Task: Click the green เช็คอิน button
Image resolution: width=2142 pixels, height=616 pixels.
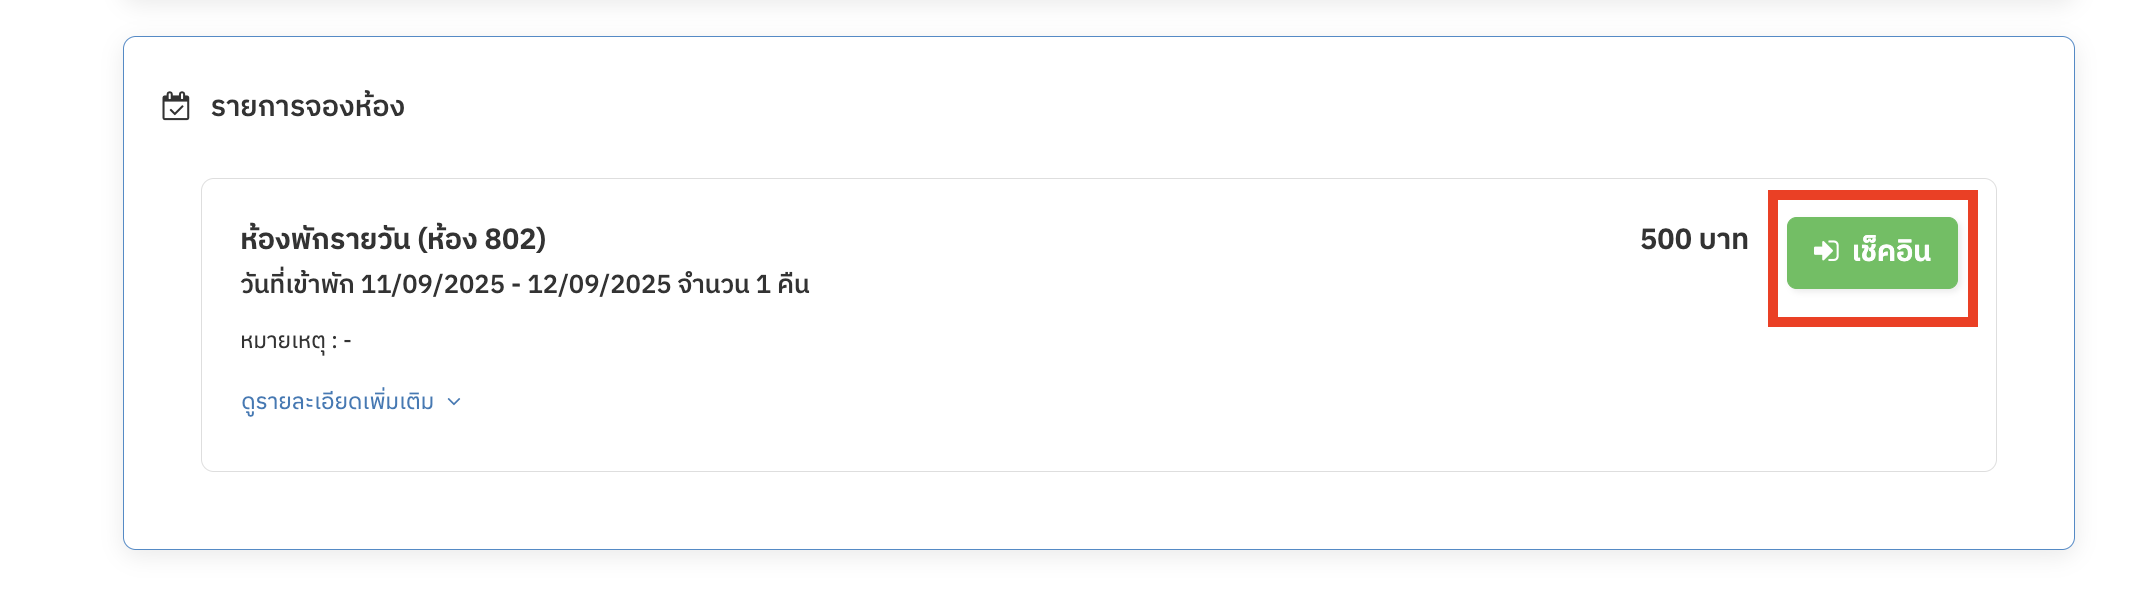Action: (1872, 253)
